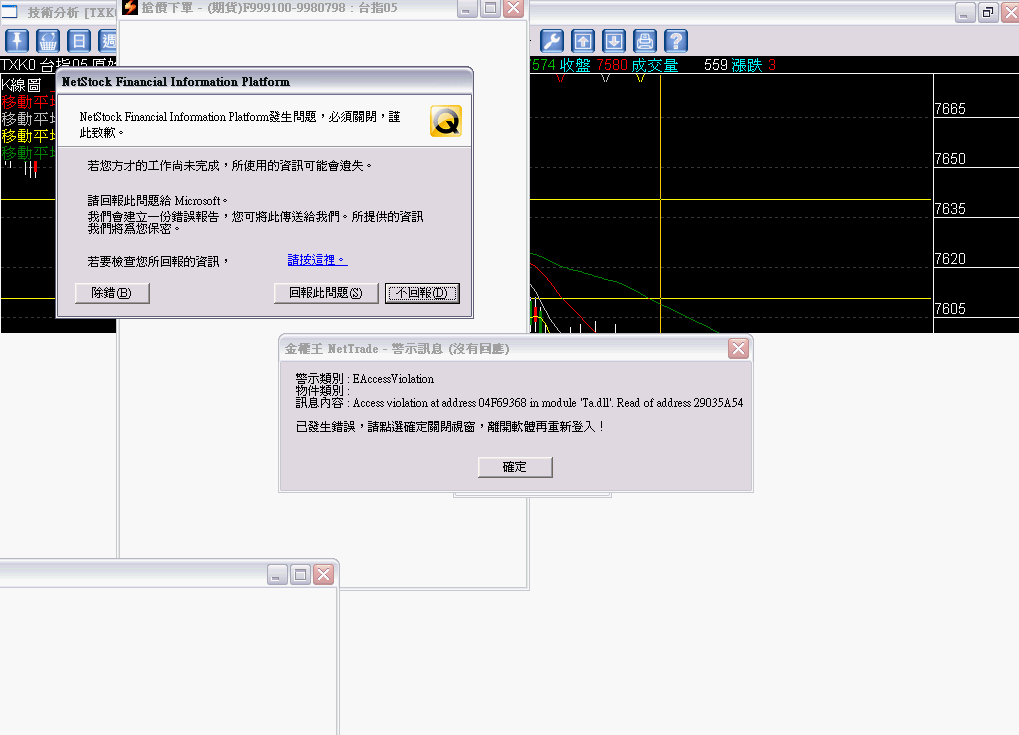The height and width of the screenshot is (735, 1019).
Task: Click the Q icon in the NetStock error dialog
Action: pos(446,121)
